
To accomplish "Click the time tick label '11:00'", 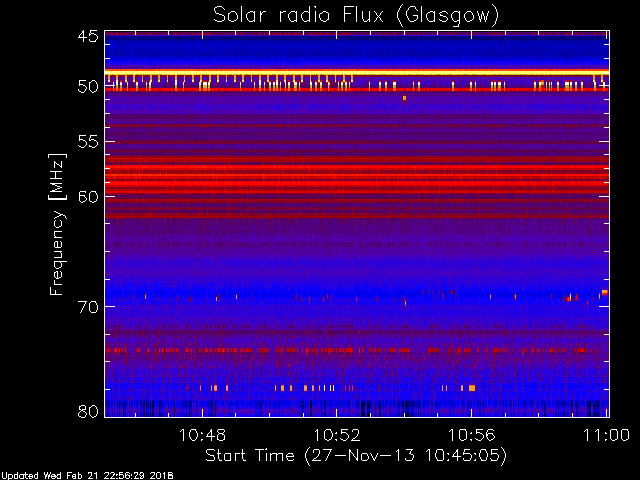I will coord(606,435).
